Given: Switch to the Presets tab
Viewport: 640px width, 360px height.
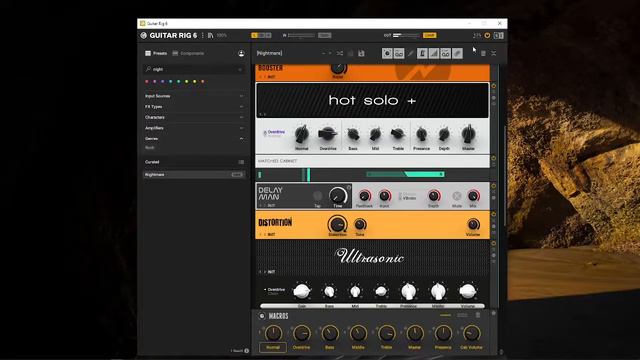Looking at the screenshot, I should pos(156,53).
